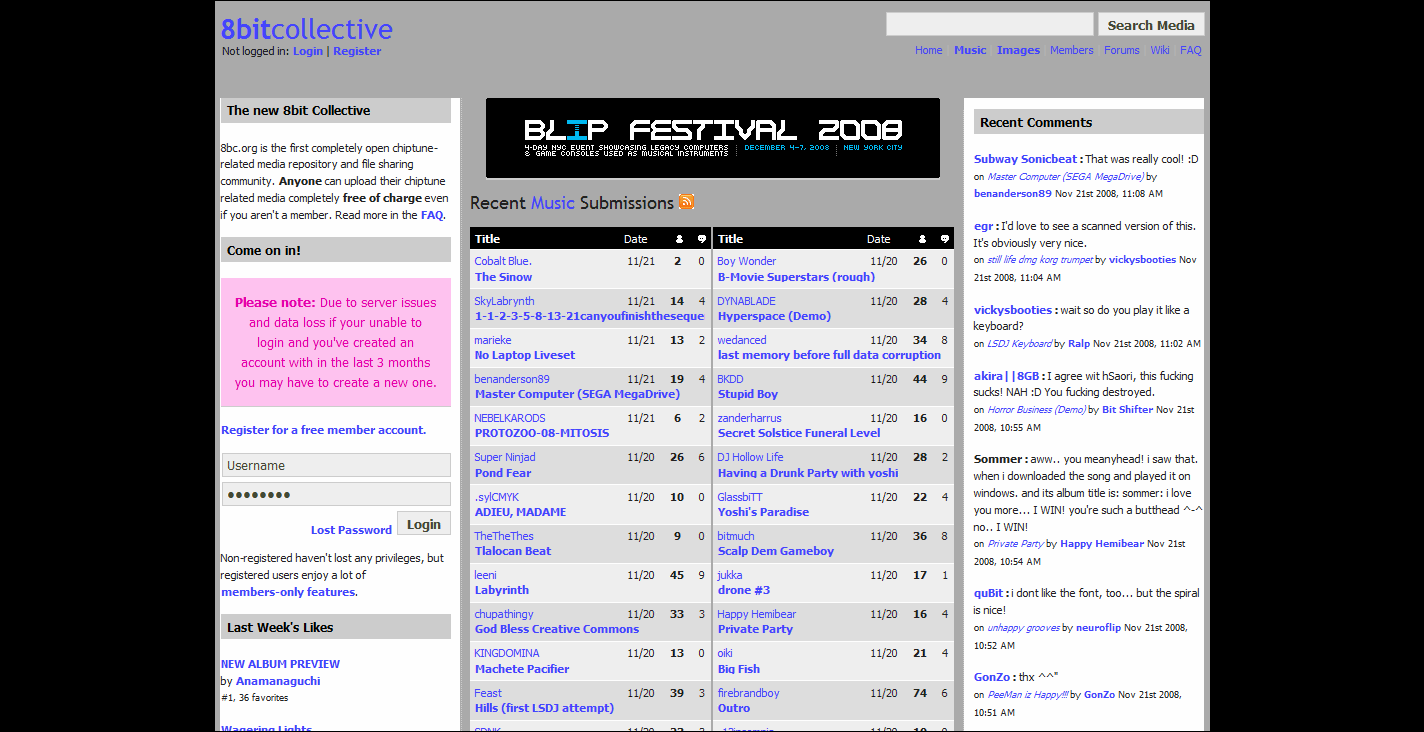
Task: Open the track Tlalocan Beat
Action: tap(513, 551)
